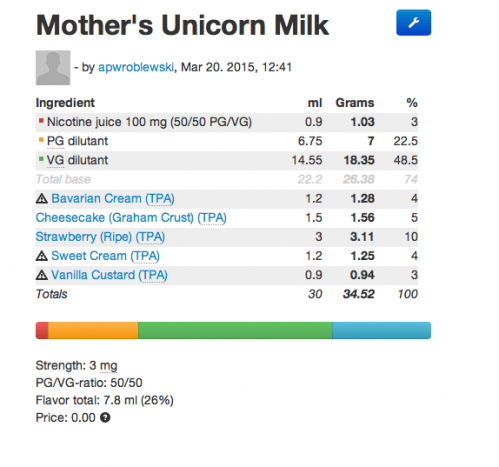Open the Bavarian Cream (TPA) flavor link
Screen dimensions: 499x467
113,199
